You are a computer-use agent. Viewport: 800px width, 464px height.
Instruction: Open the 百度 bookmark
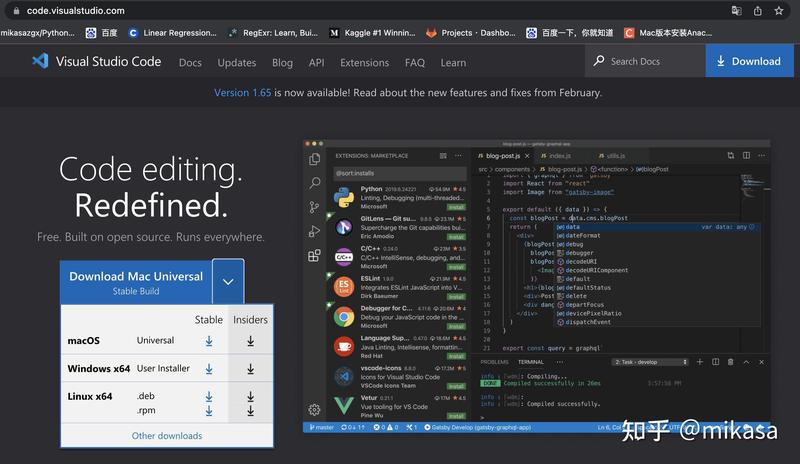pyautogui.click(x=102, y=33)
